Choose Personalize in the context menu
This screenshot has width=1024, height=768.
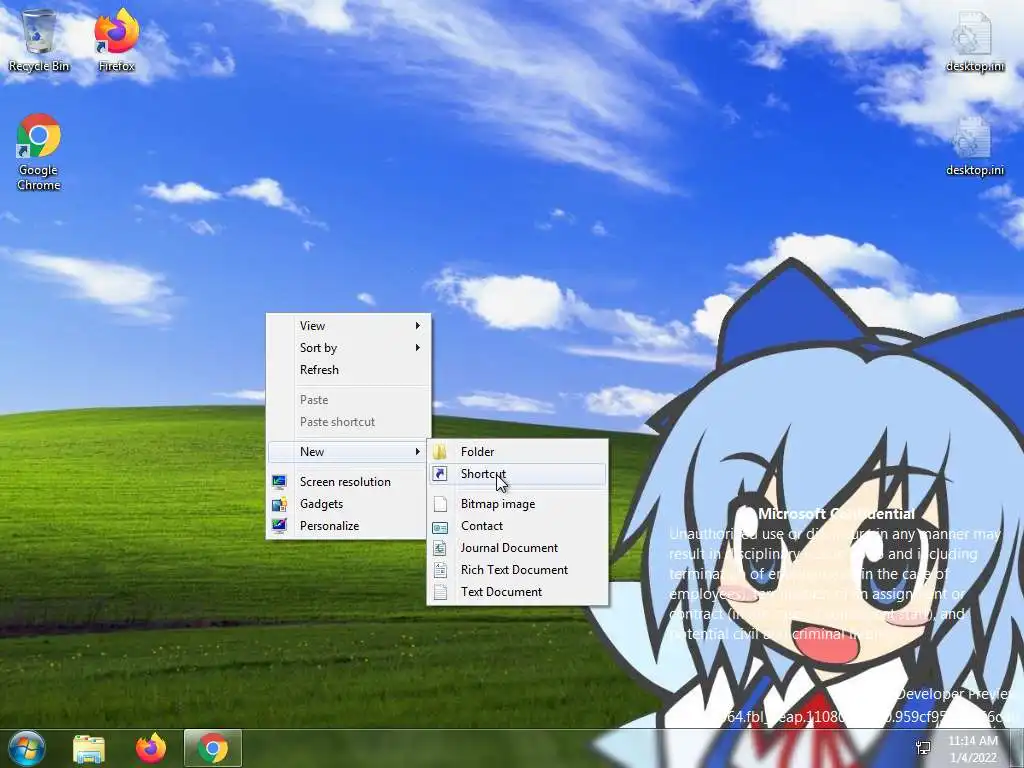[347, 526]
